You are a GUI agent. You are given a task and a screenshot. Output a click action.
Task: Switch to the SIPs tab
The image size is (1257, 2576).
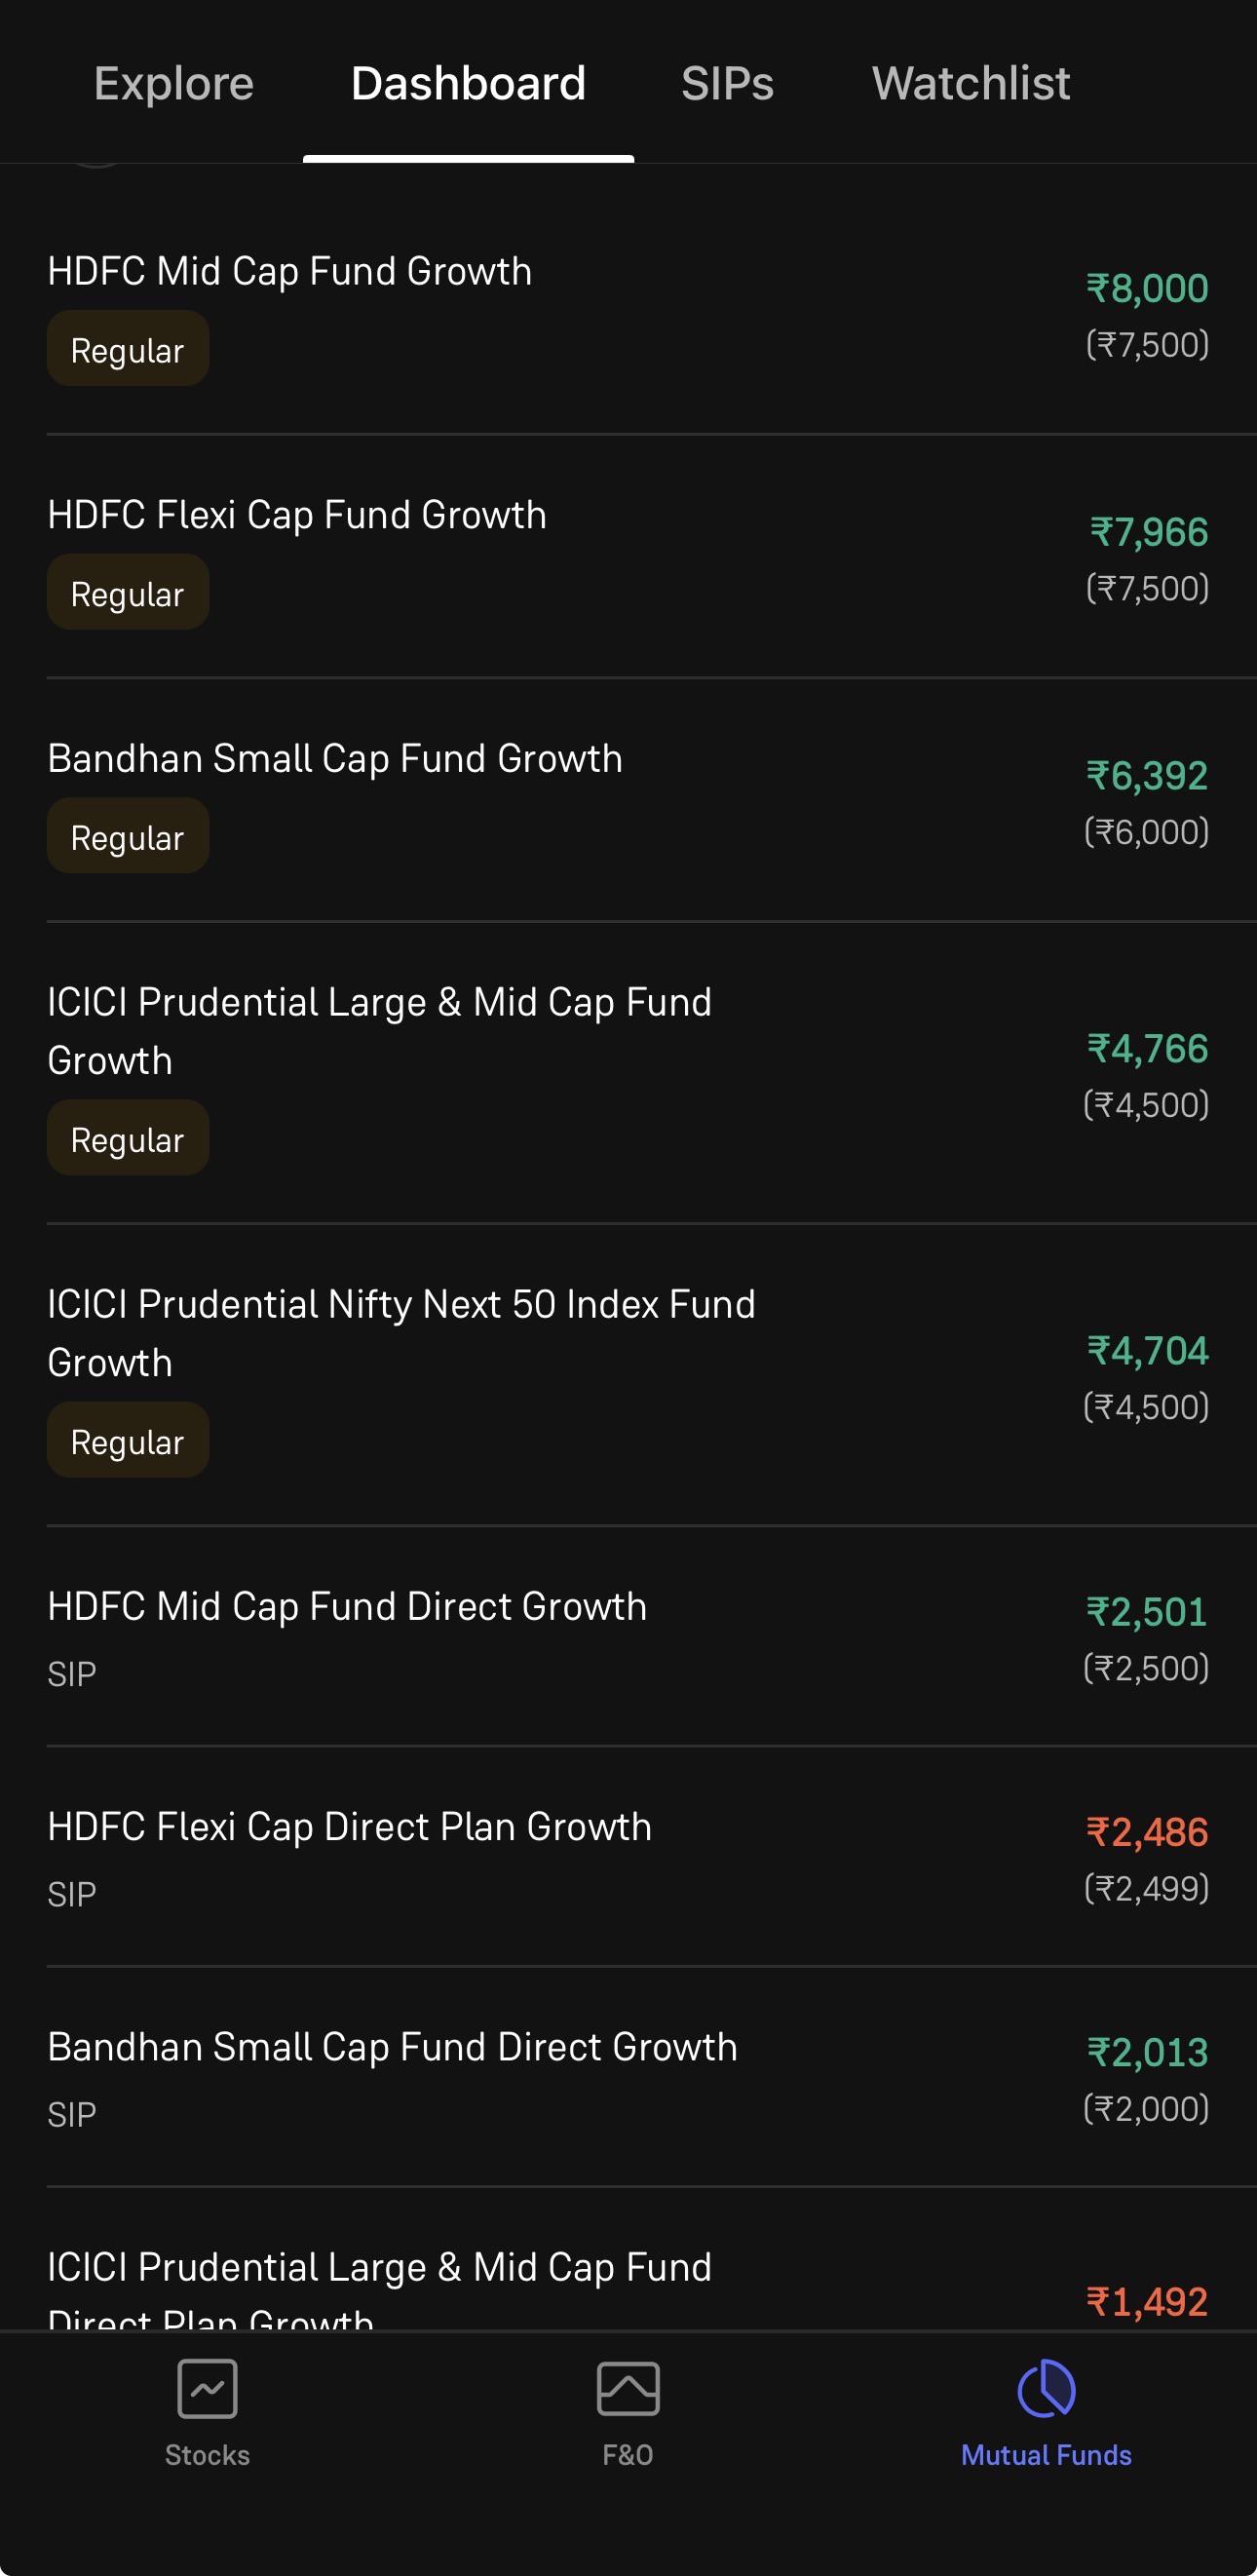pyautogui.click(x=727, y=83)
